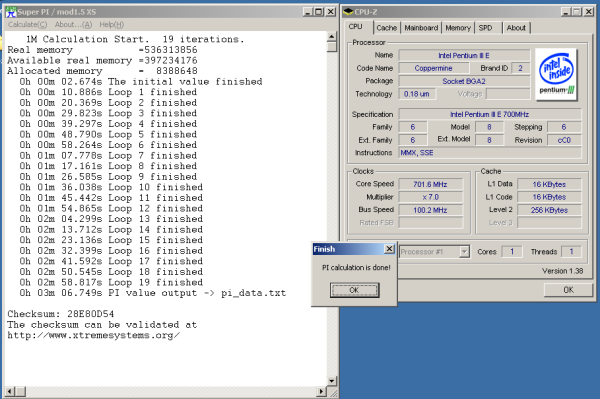Click the Technology field '0.18 um'
The image size is (600, 399).
click(417, 94)
